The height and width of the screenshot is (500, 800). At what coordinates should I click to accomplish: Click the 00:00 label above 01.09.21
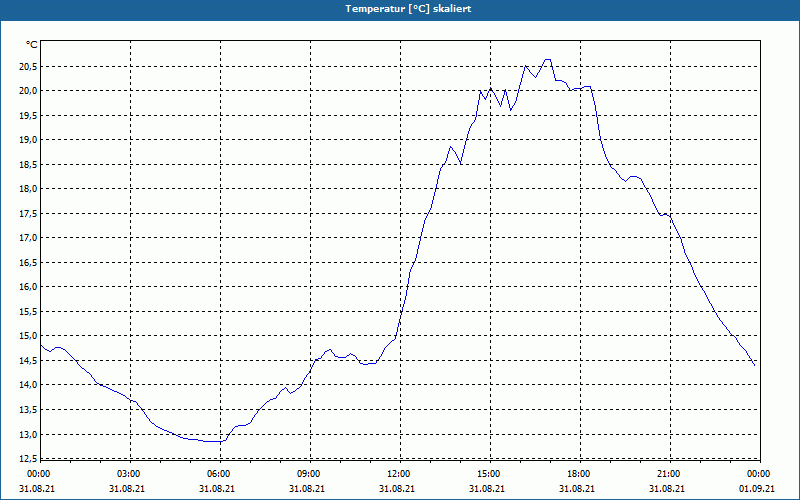(758, 474)
